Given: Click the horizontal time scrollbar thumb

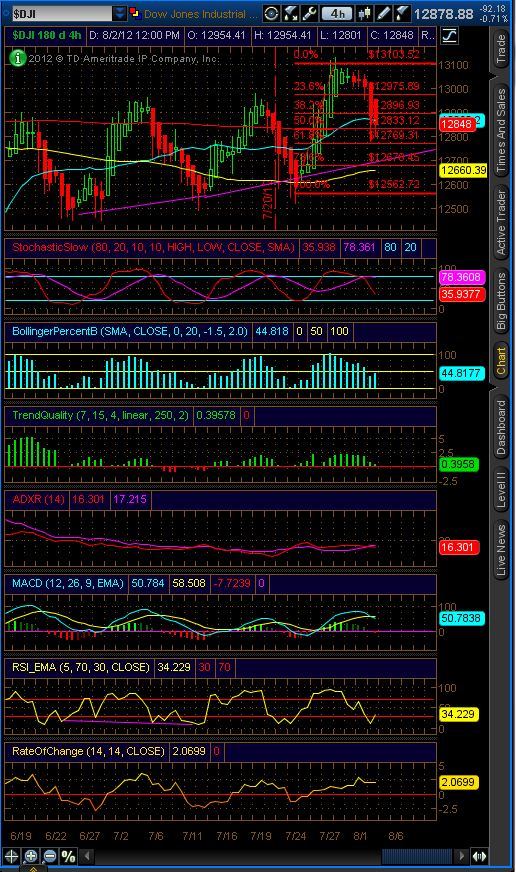Looking at the screenshot, I should (416, 856).
